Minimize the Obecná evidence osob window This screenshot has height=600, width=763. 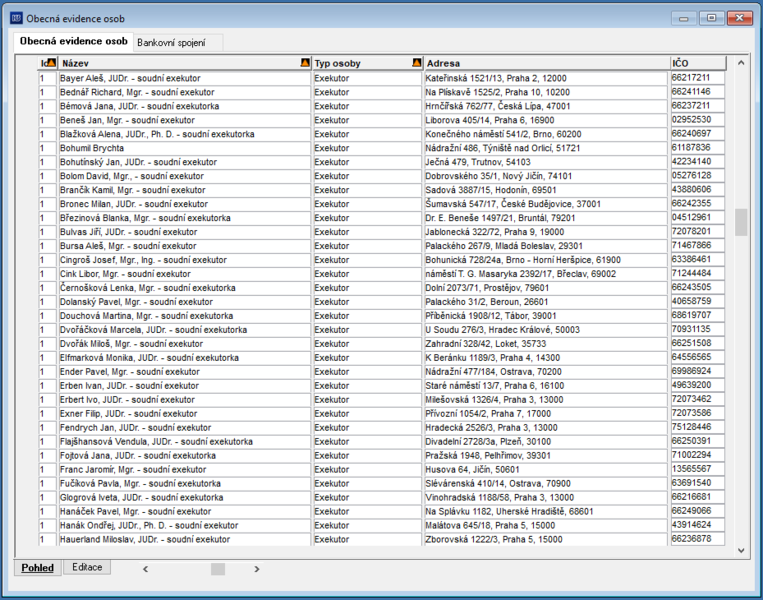point(684,18)
